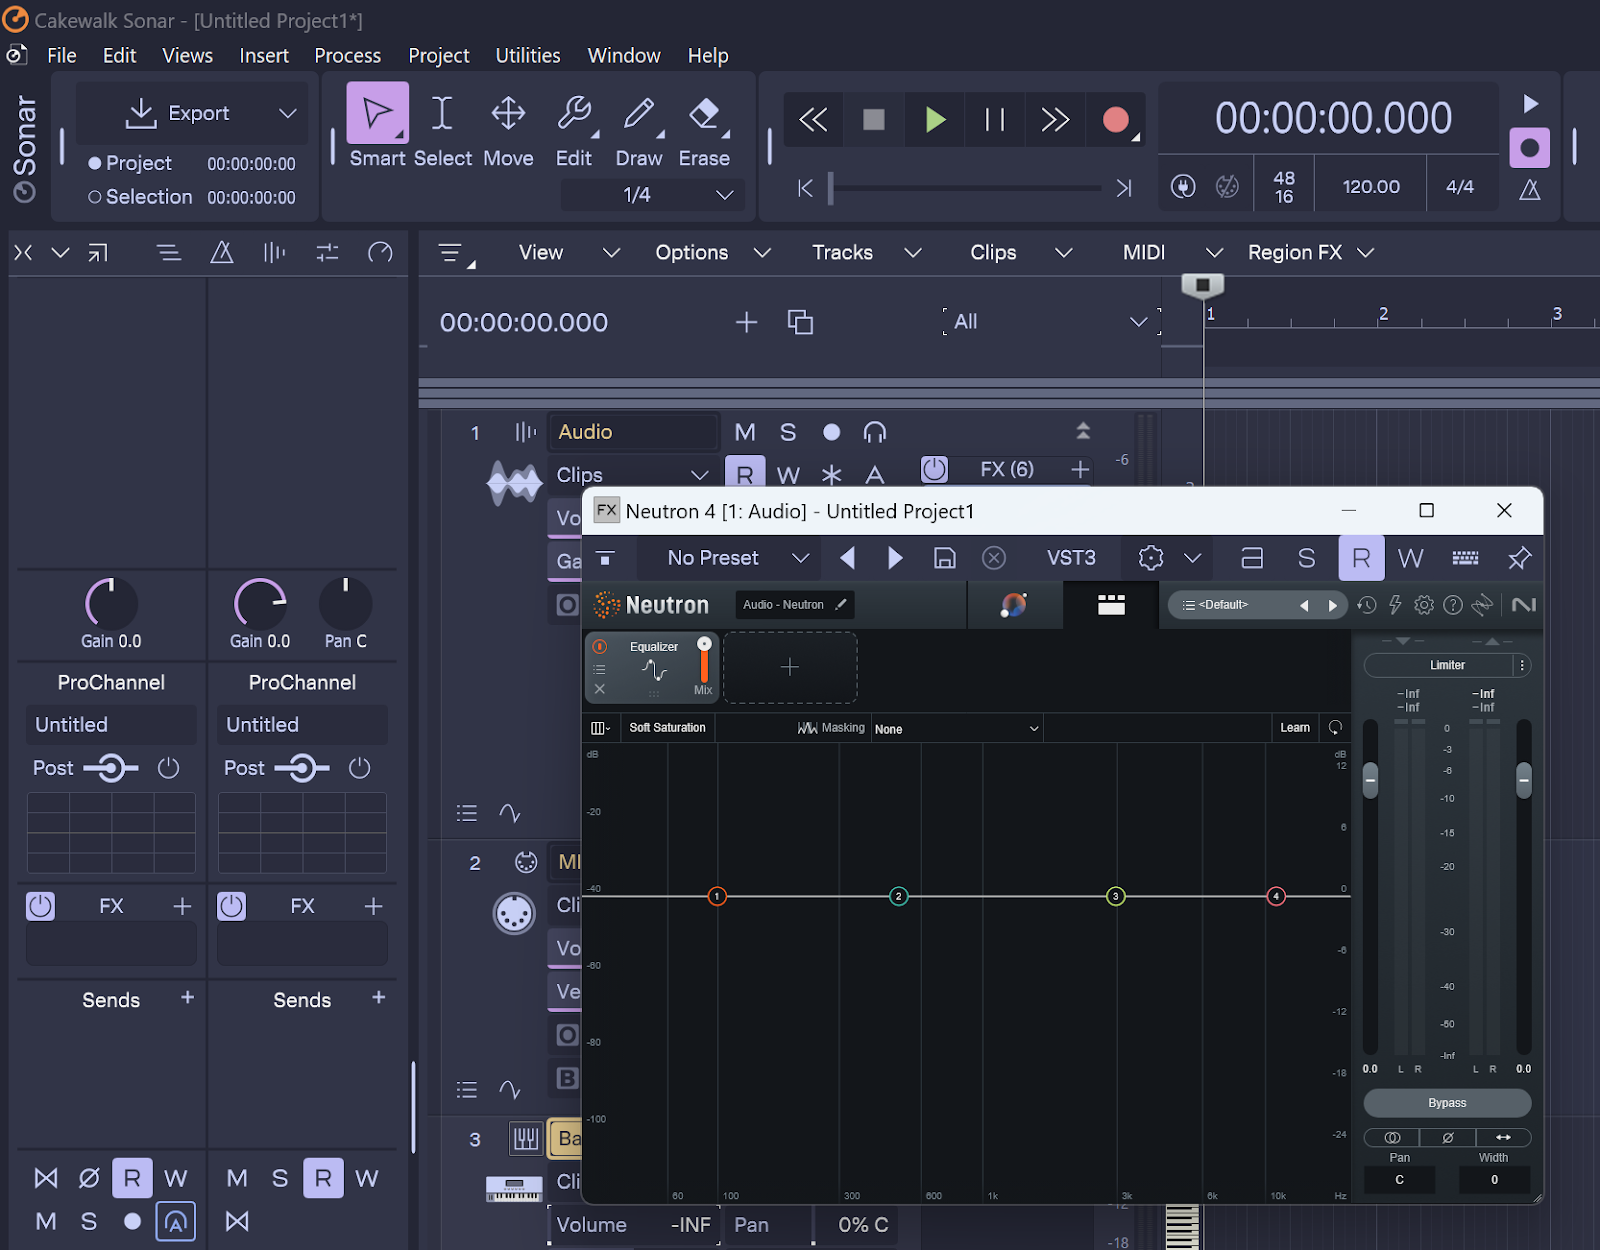This screenshot has height=1250, width=1600.
Task: Toggle the metronome icon in transport
Action: pos(1530,188)
